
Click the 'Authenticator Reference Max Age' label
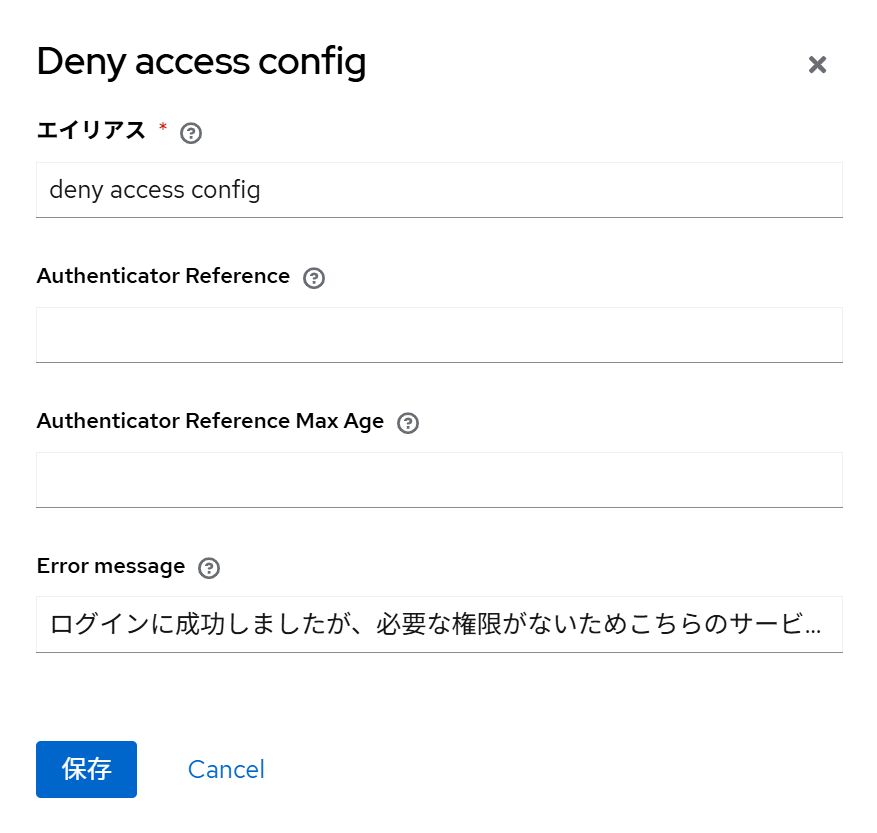(210, 421)
